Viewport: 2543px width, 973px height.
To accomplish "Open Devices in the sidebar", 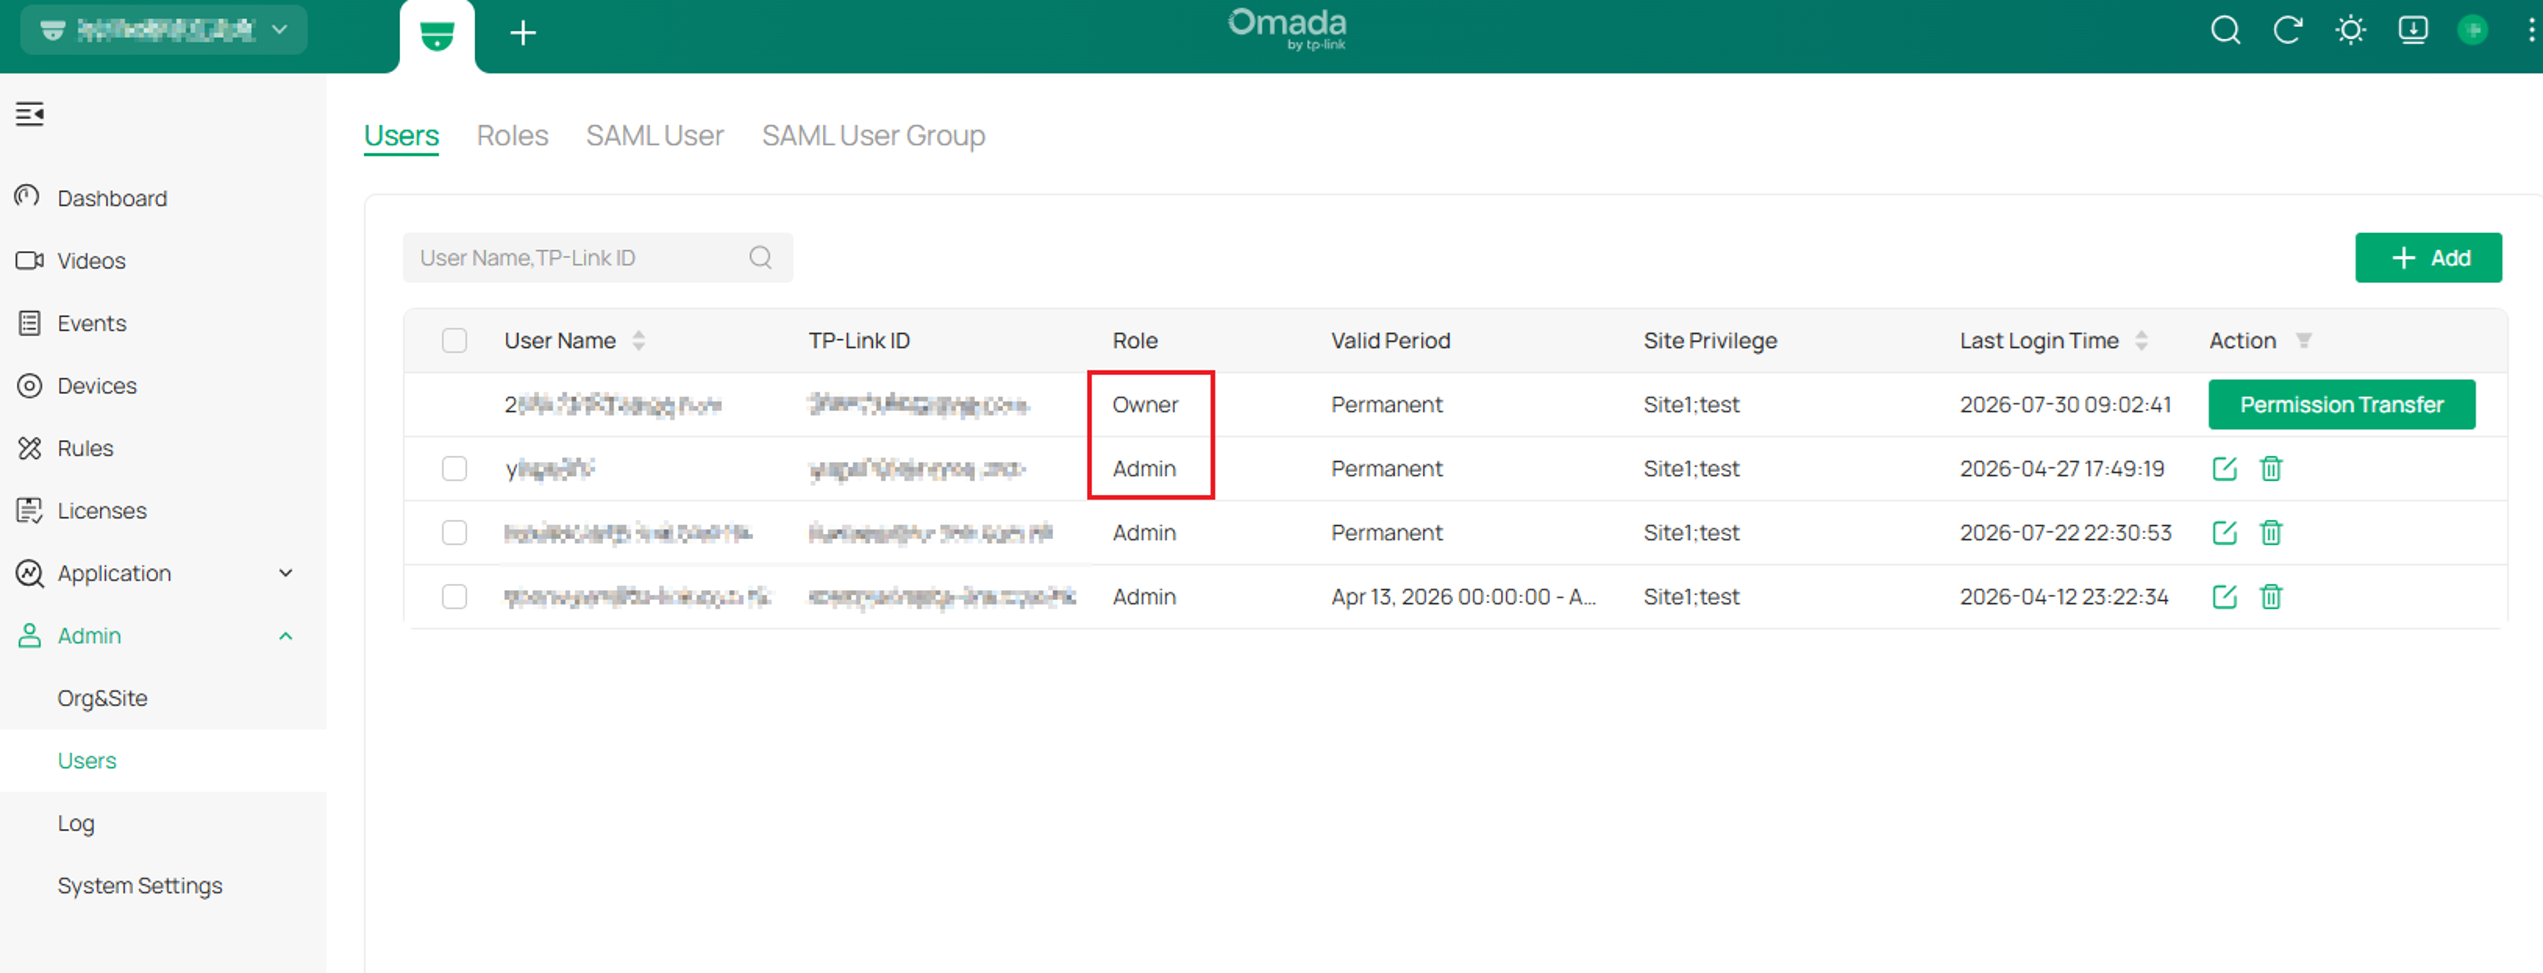I will 97,386.
